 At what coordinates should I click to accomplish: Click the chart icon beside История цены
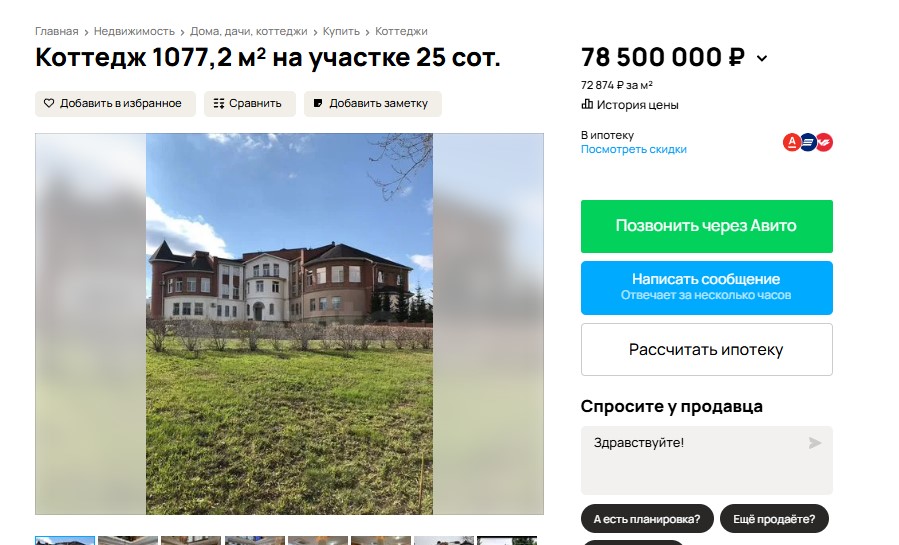coord(587,104)
